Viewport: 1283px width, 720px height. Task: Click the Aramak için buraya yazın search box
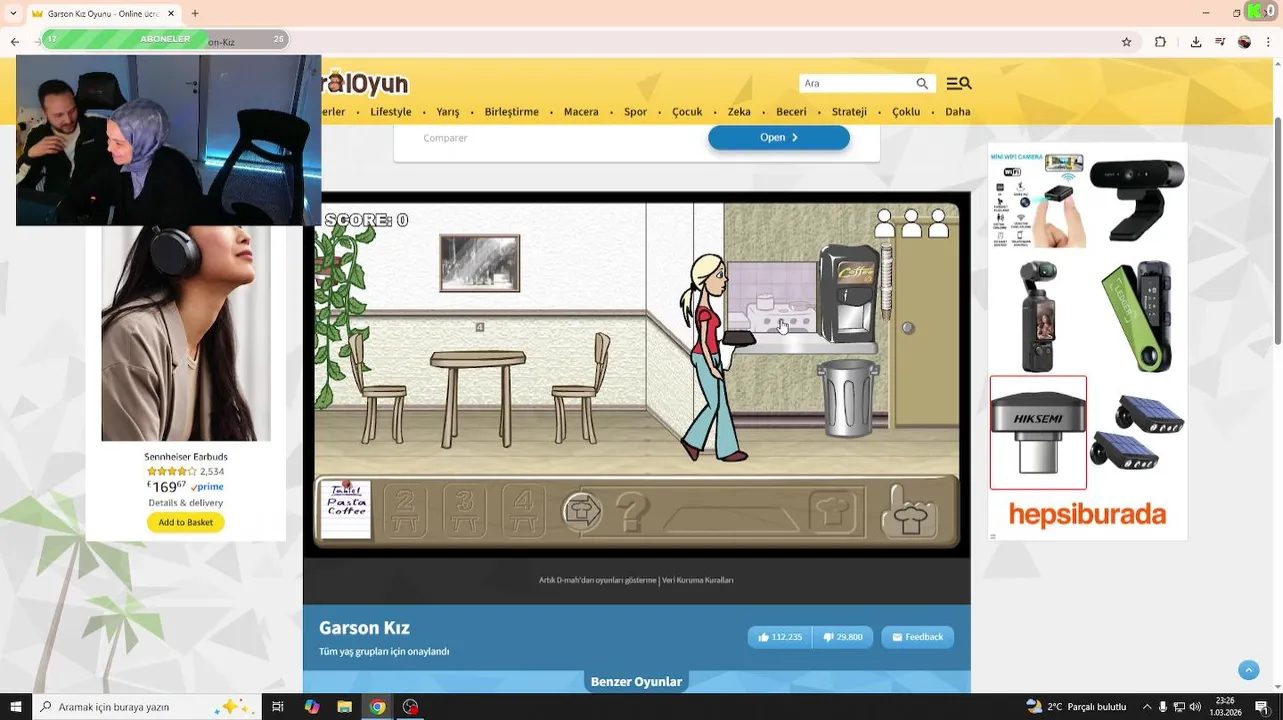tap(147, 707)
